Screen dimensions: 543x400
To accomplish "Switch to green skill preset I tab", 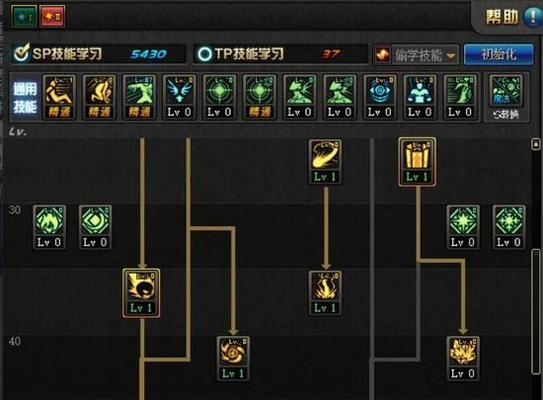I will click(24, 16).
